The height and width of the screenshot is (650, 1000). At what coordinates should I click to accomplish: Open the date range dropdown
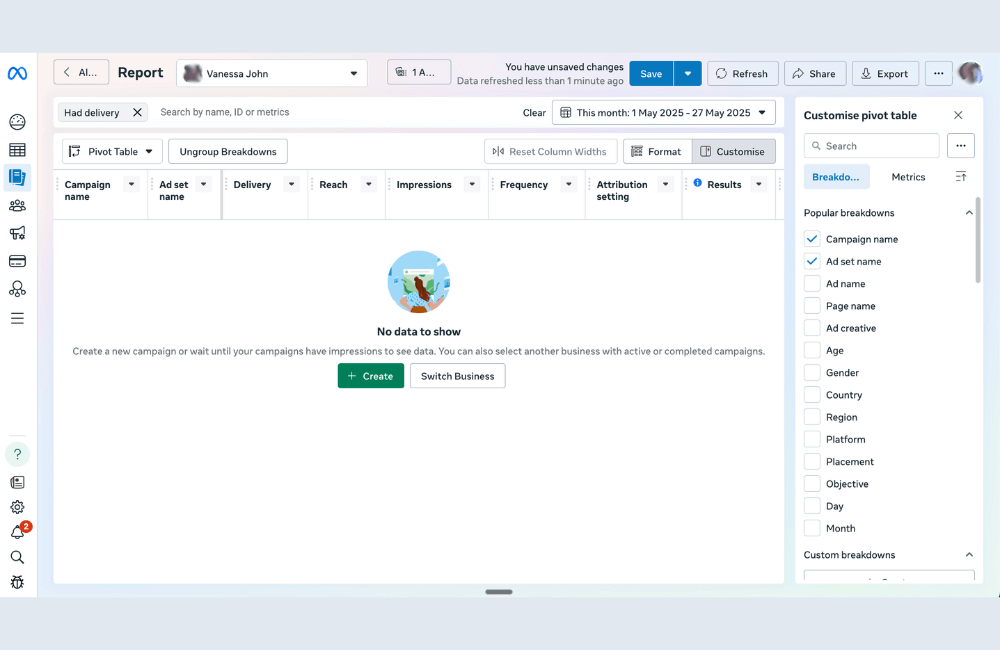(x=663, y=113)
